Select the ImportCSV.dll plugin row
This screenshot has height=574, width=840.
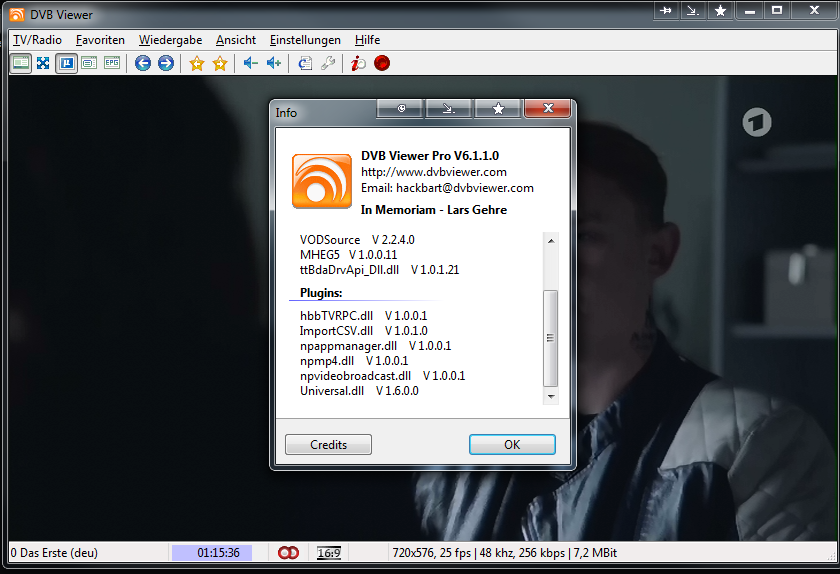click(364, 331)
